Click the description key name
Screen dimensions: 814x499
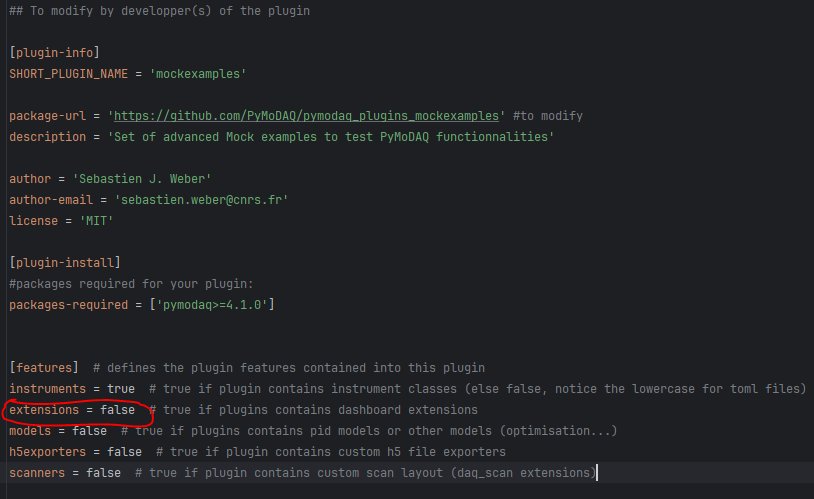point(48,137)
